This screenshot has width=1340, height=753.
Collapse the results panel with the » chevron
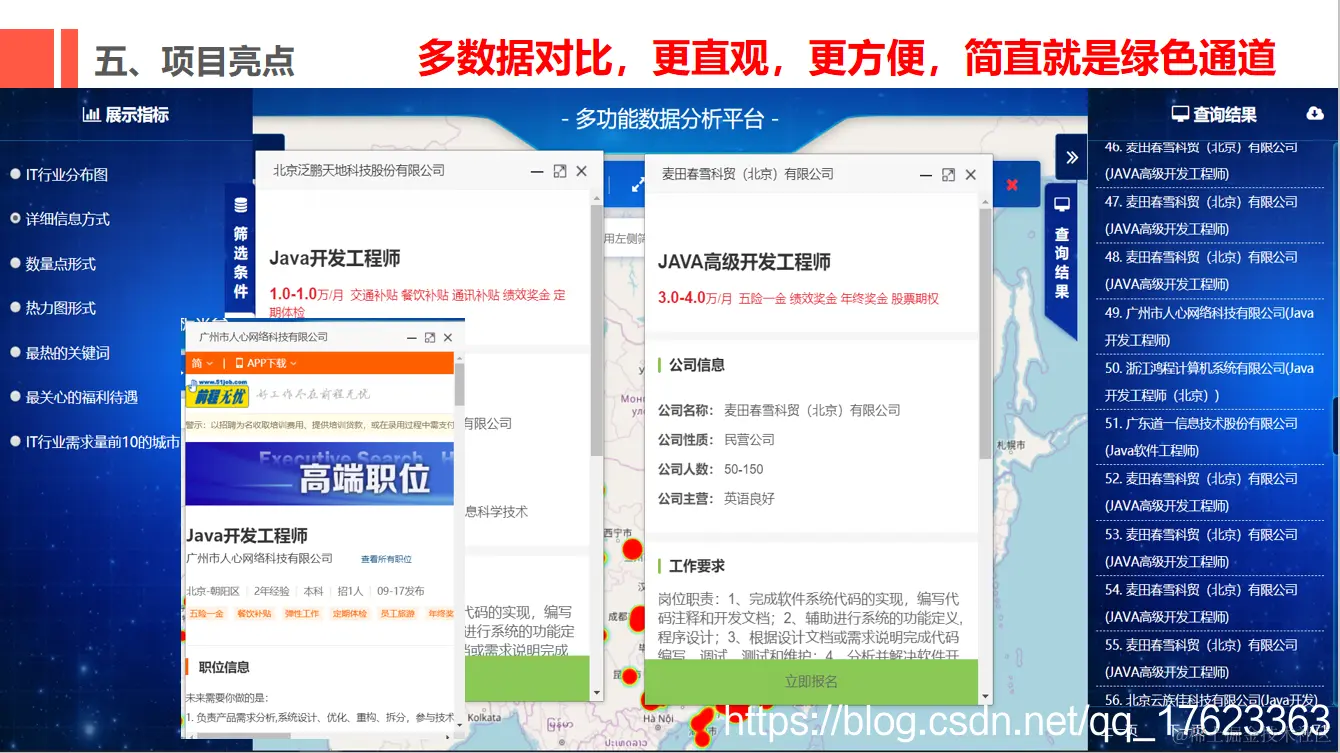[1071, 157]
